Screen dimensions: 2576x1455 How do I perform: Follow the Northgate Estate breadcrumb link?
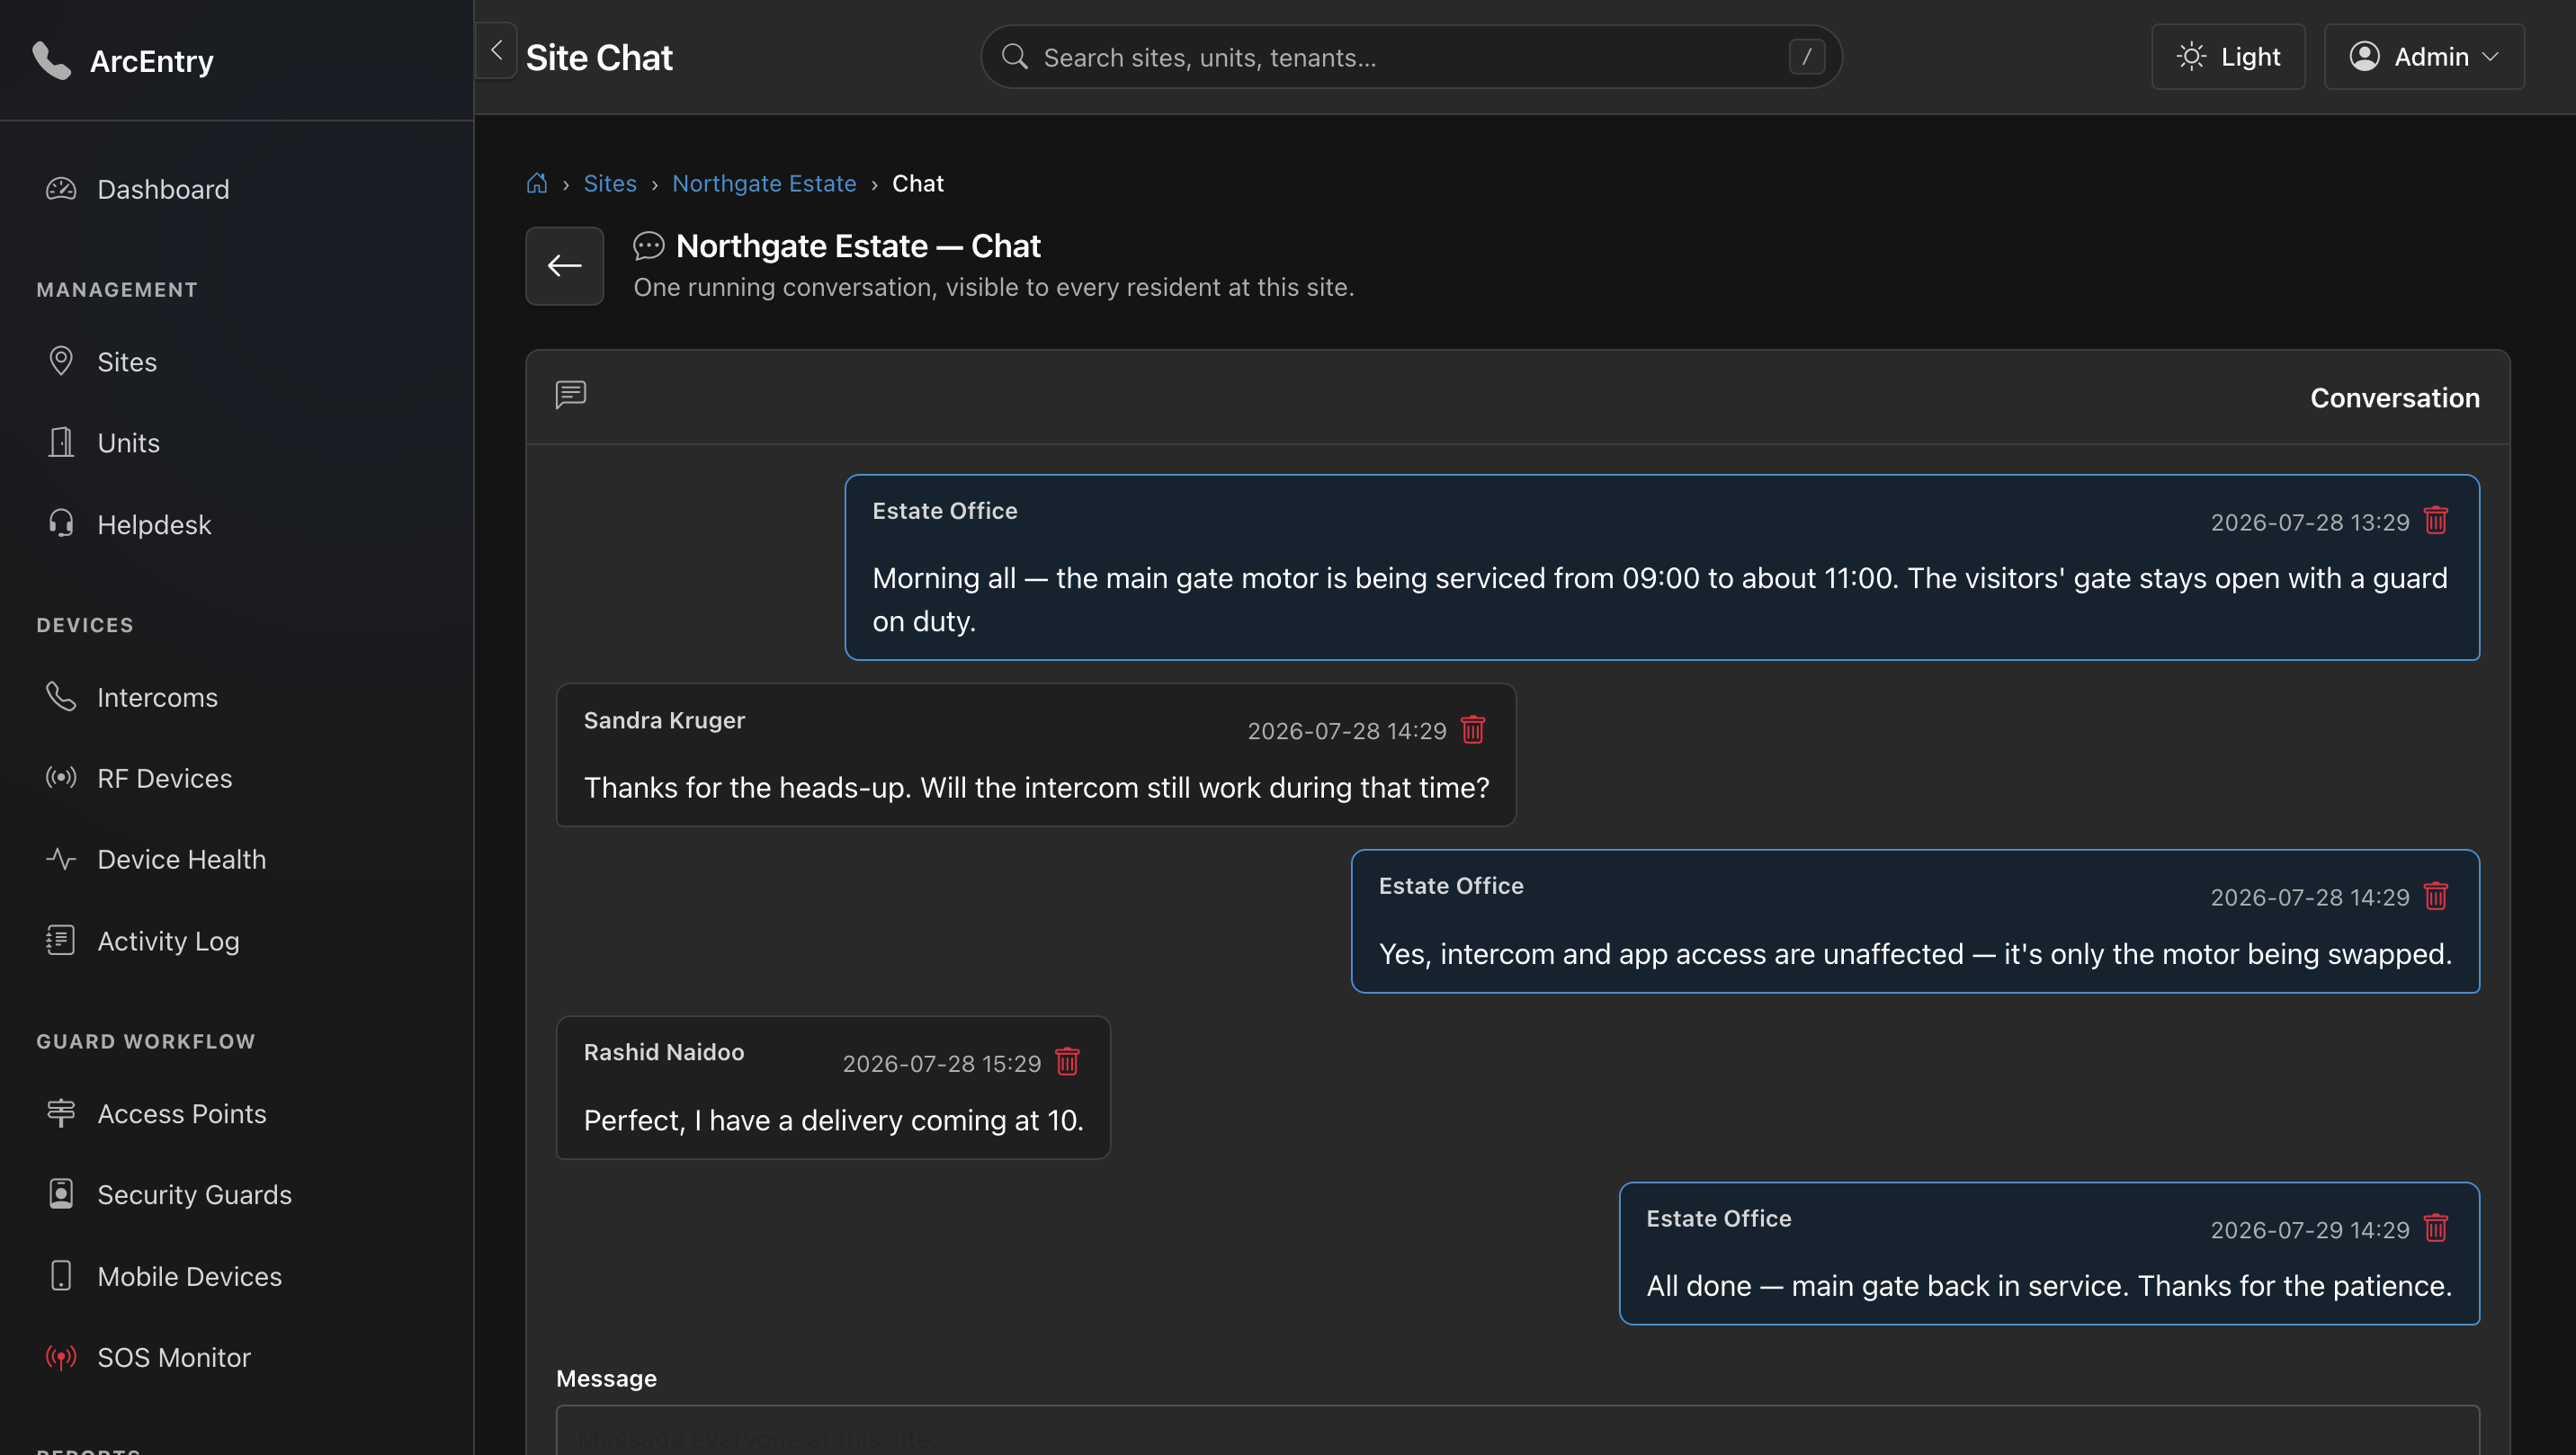(x=764, y=183)
